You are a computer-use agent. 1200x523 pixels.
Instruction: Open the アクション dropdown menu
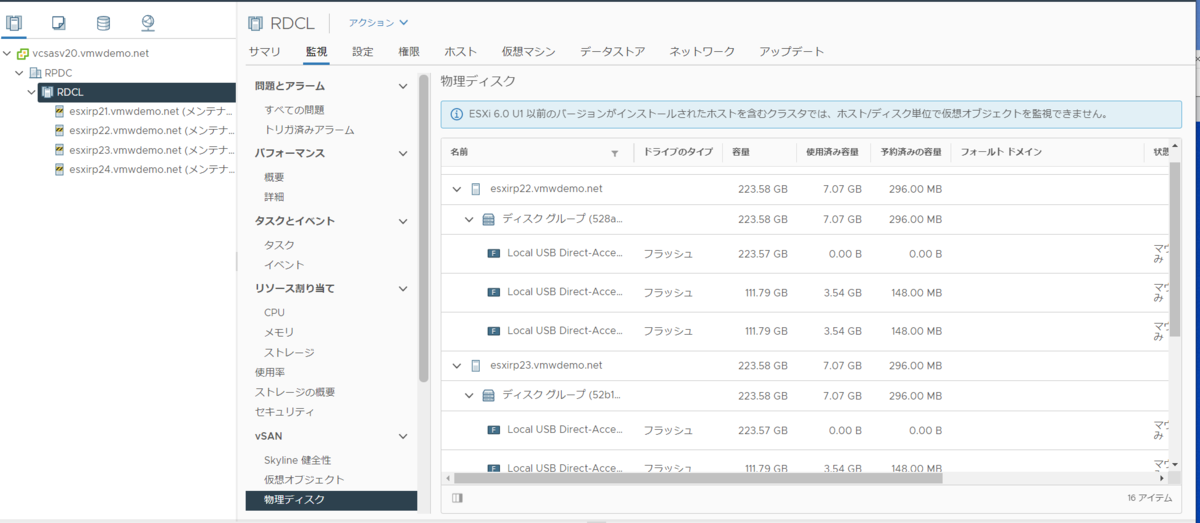tap(378, 22)
